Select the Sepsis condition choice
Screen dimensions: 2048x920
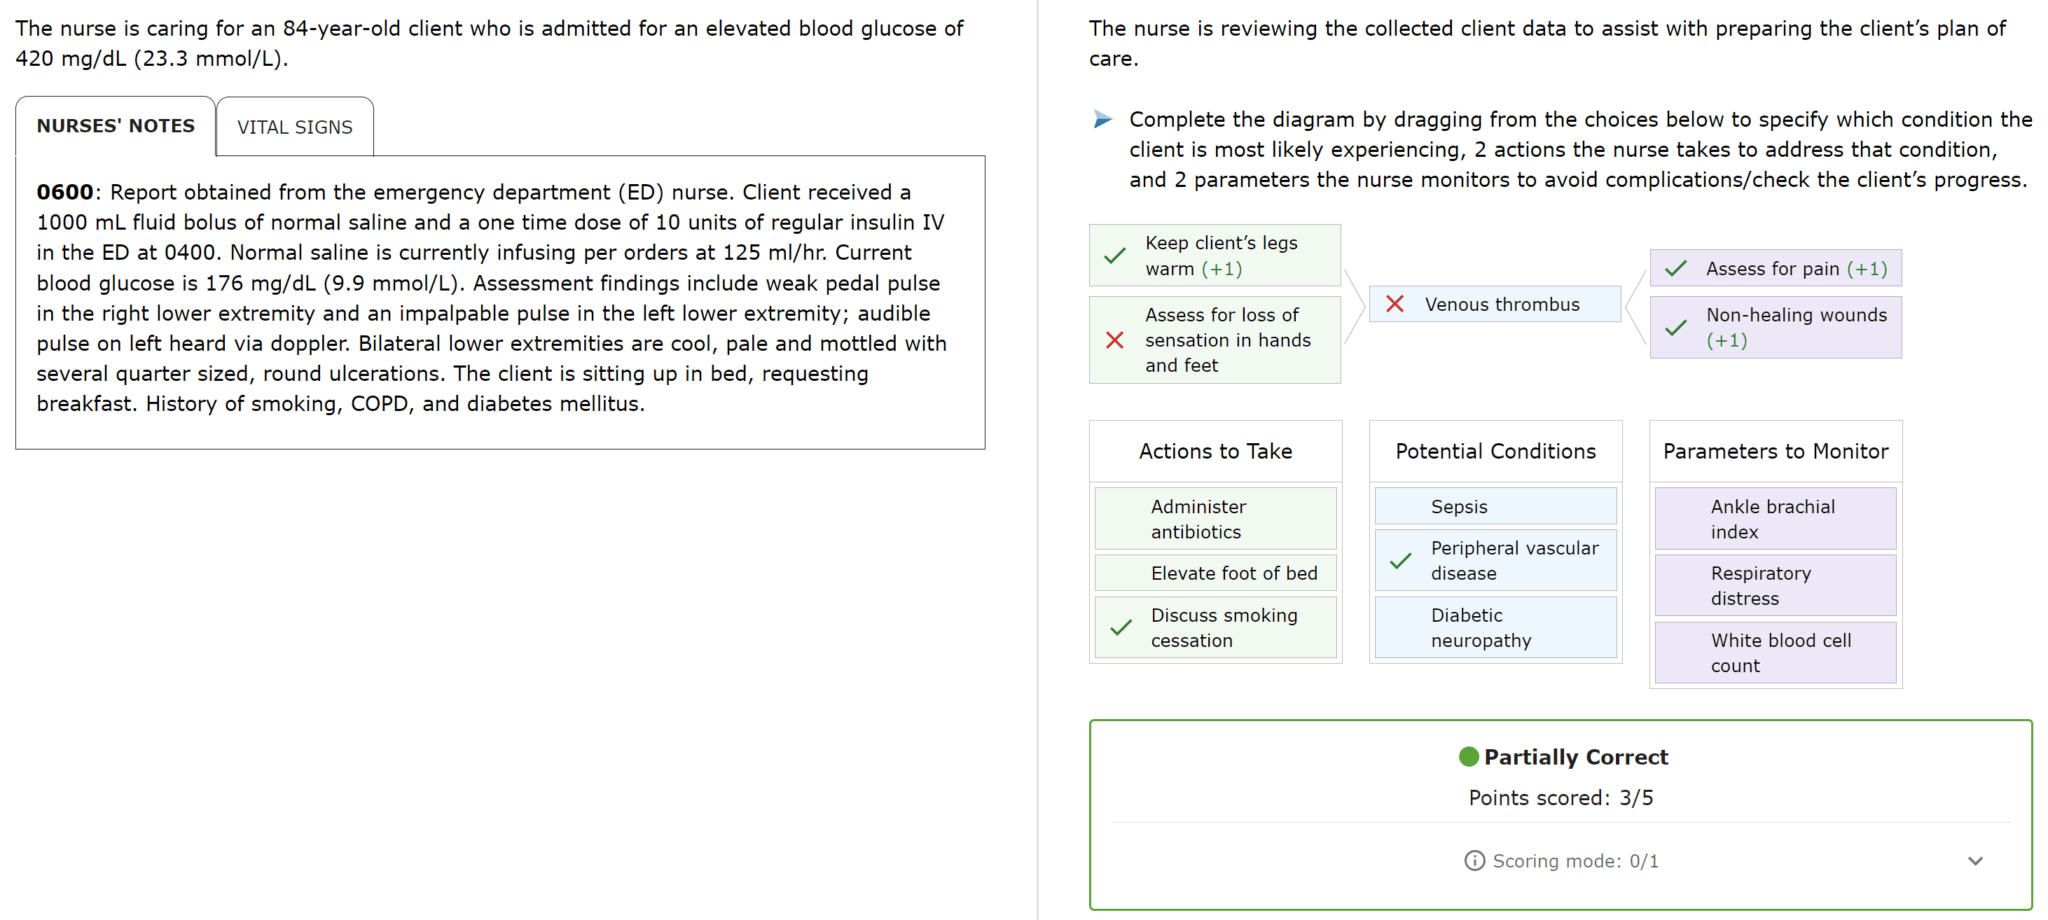coord(1494,506)
